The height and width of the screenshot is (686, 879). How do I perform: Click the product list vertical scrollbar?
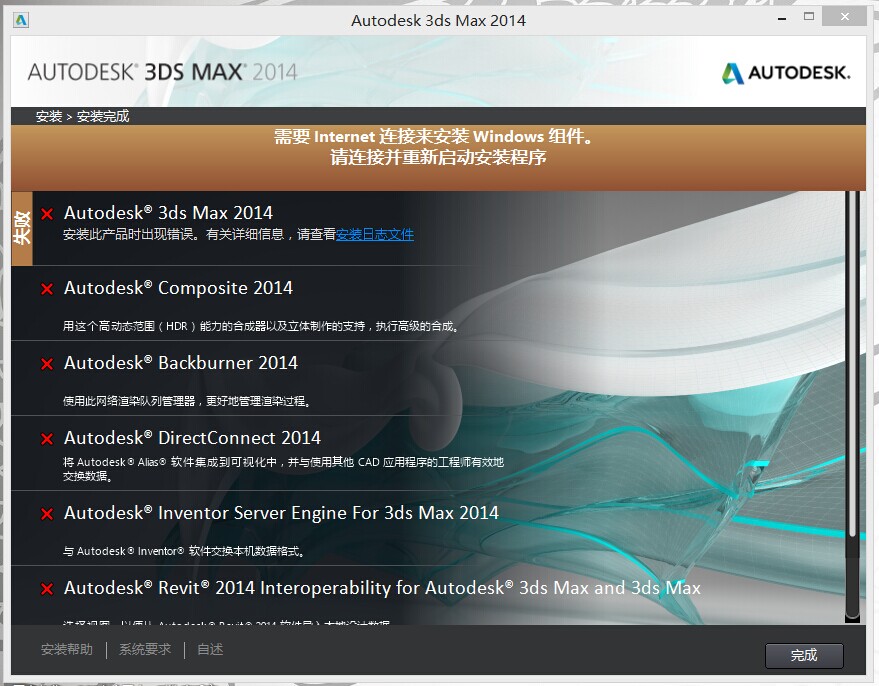tap(852, 407)
